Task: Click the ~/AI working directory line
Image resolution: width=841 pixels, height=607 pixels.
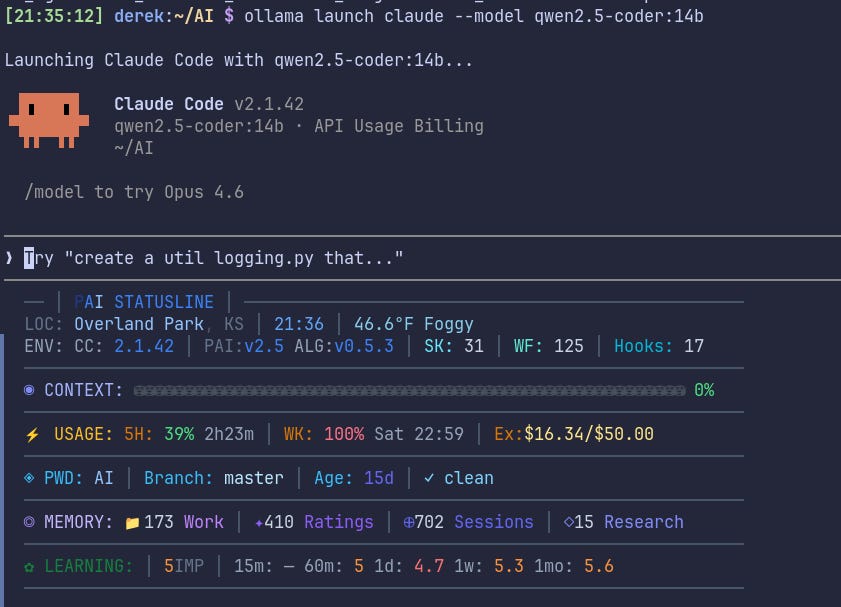Action: click(x=134, y=148)
